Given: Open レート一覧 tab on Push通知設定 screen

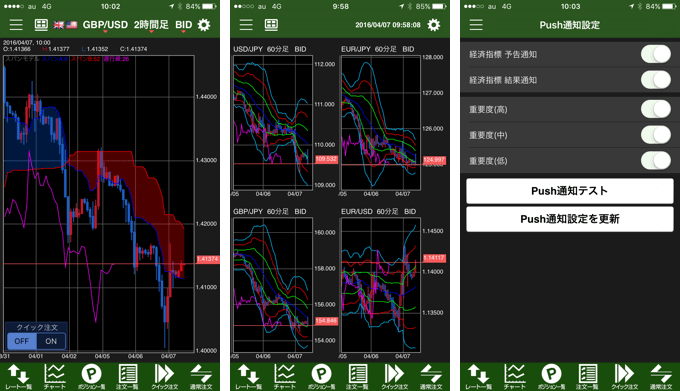Looking at the screenshot, I should (x=478, y=377).
